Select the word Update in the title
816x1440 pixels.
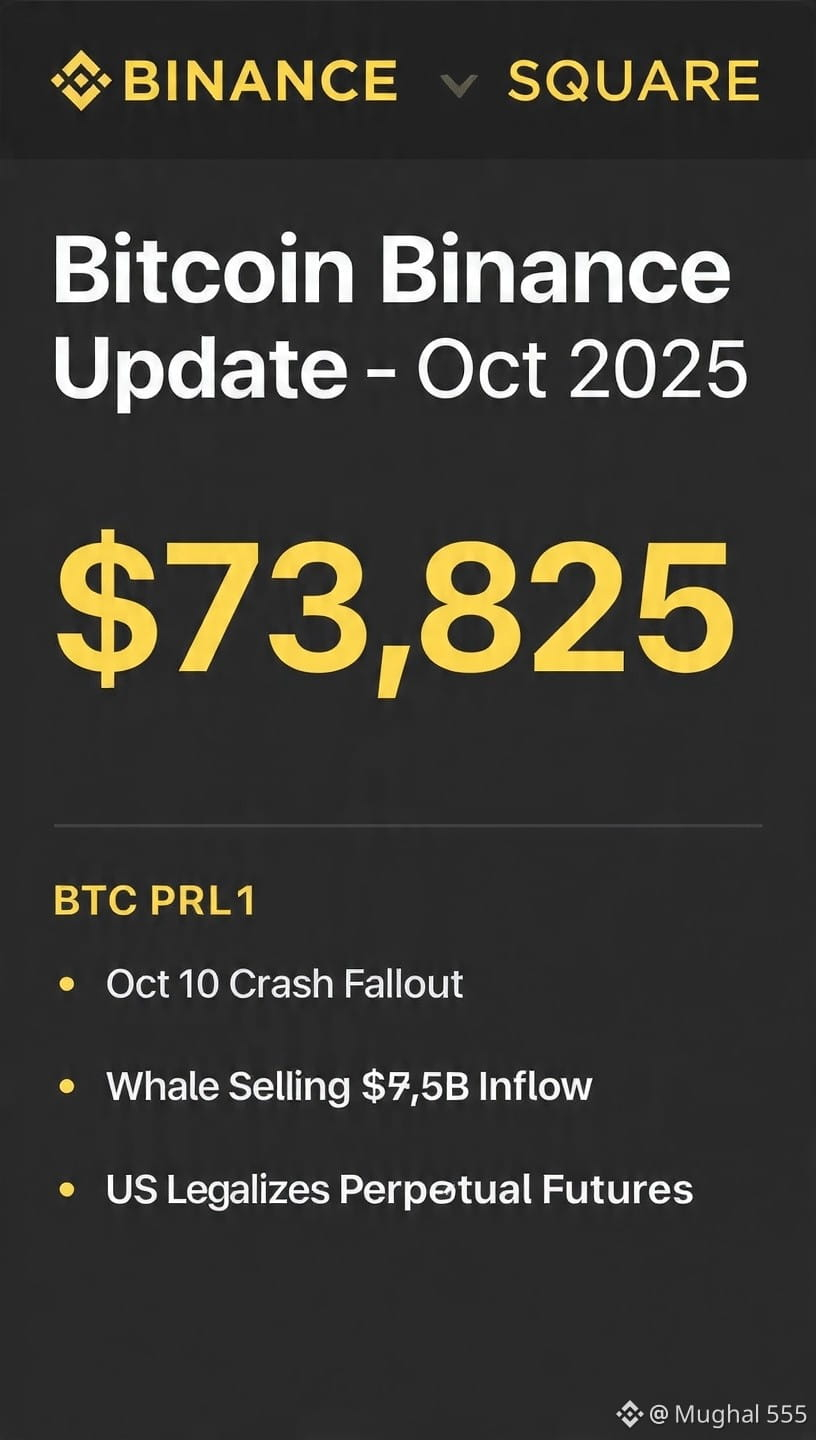click(200, 372)
